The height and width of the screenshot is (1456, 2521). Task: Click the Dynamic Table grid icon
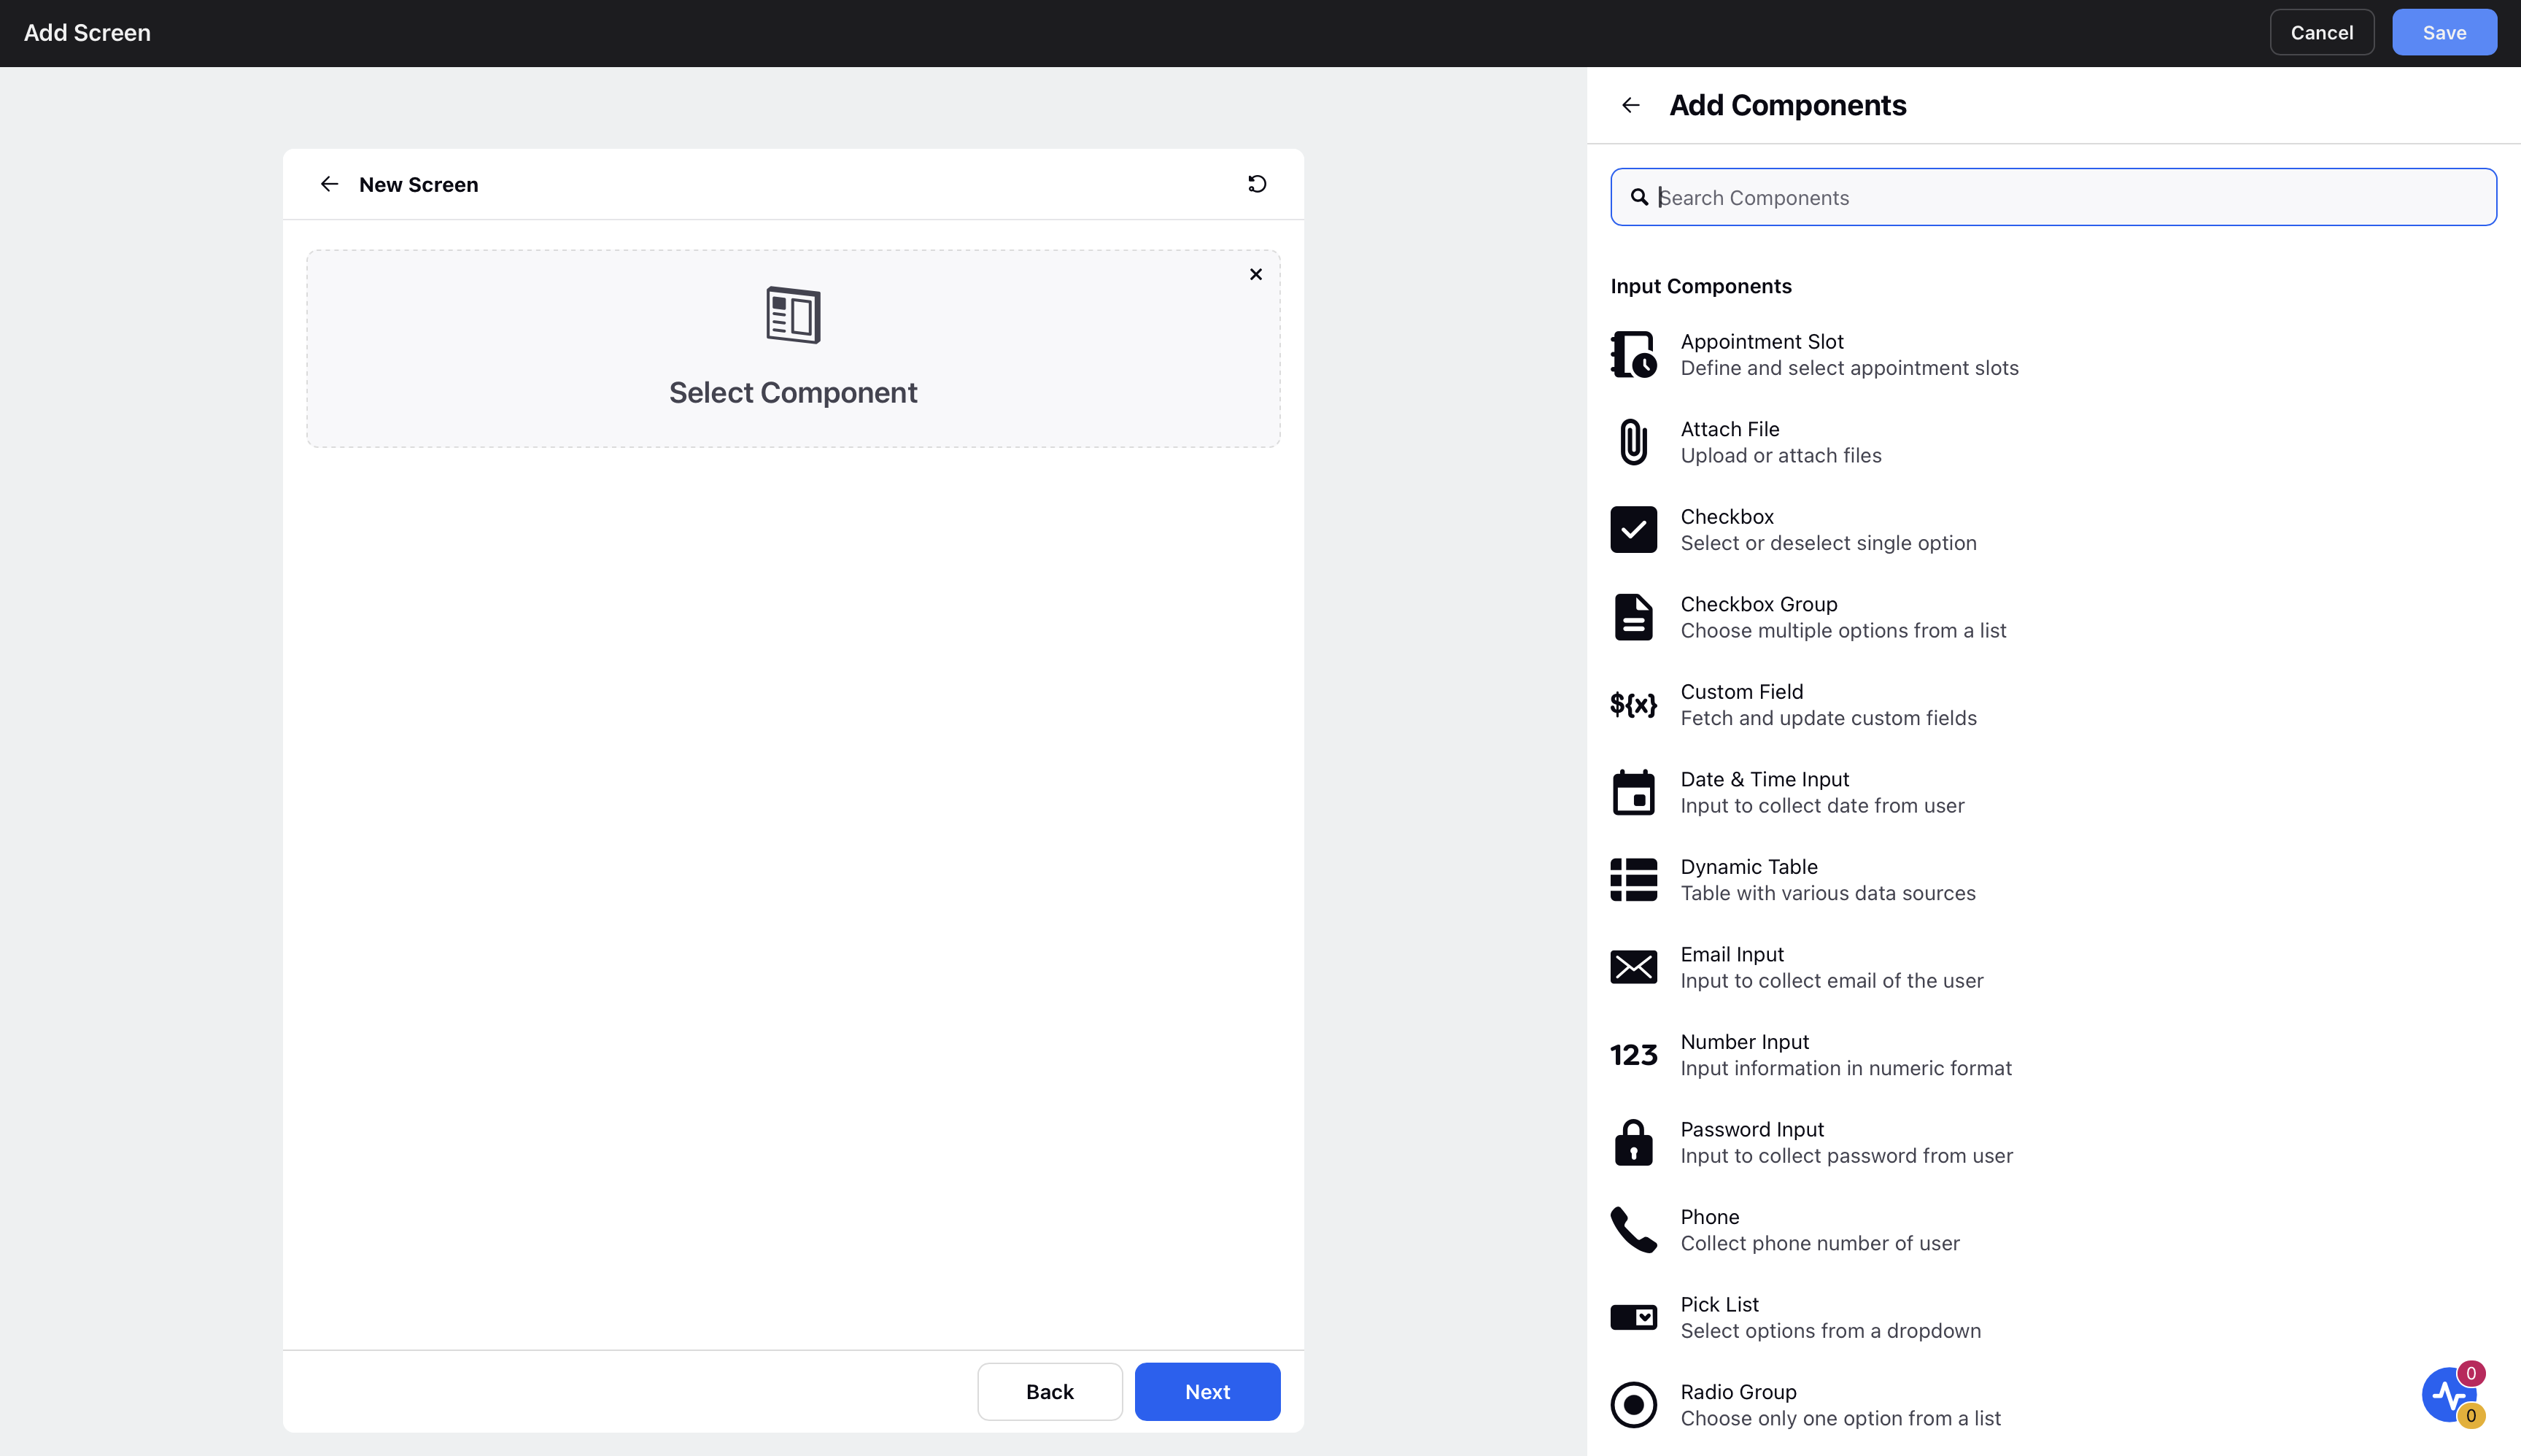[1633, 880]
